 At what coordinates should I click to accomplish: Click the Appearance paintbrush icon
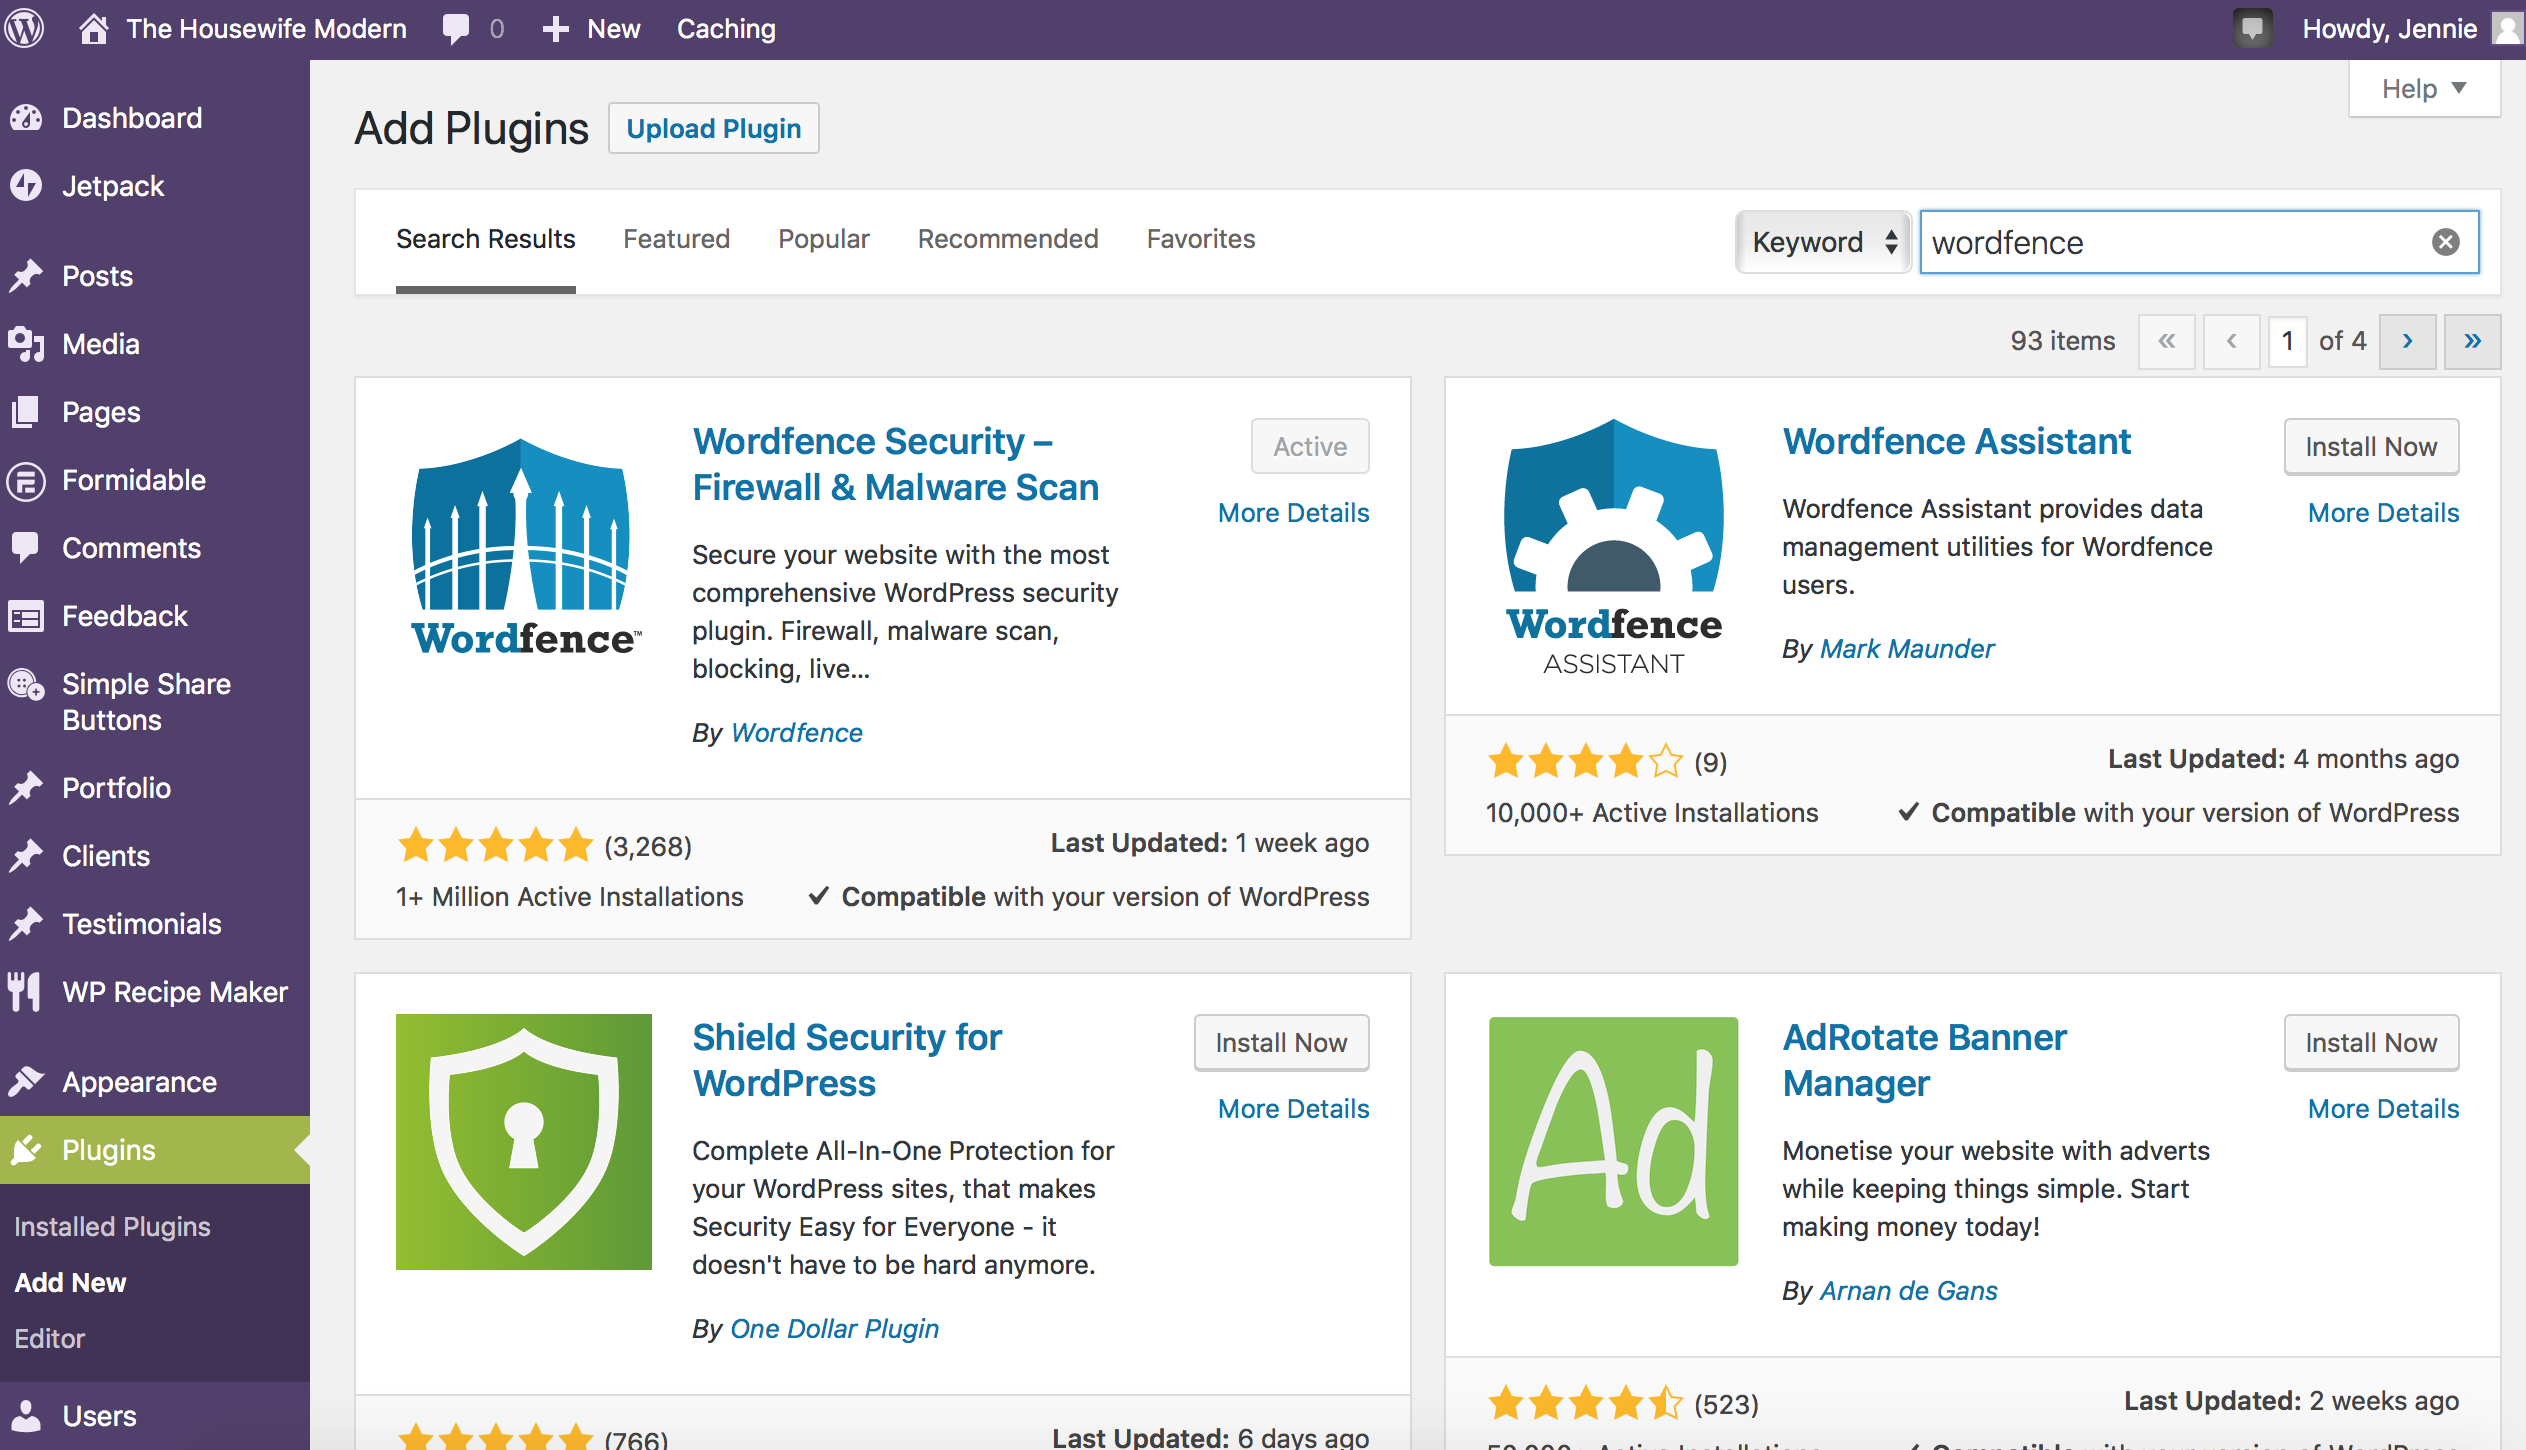[26, 1082]
